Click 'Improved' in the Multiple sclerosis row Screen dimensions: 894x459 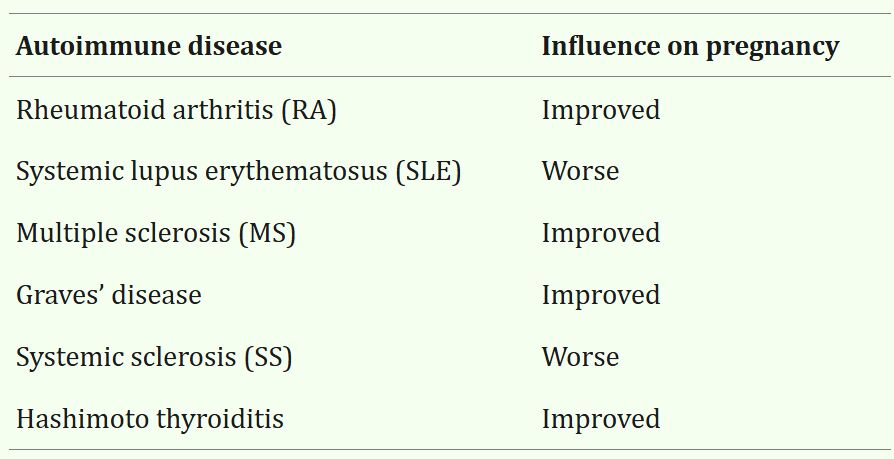[x=600, y=233]
